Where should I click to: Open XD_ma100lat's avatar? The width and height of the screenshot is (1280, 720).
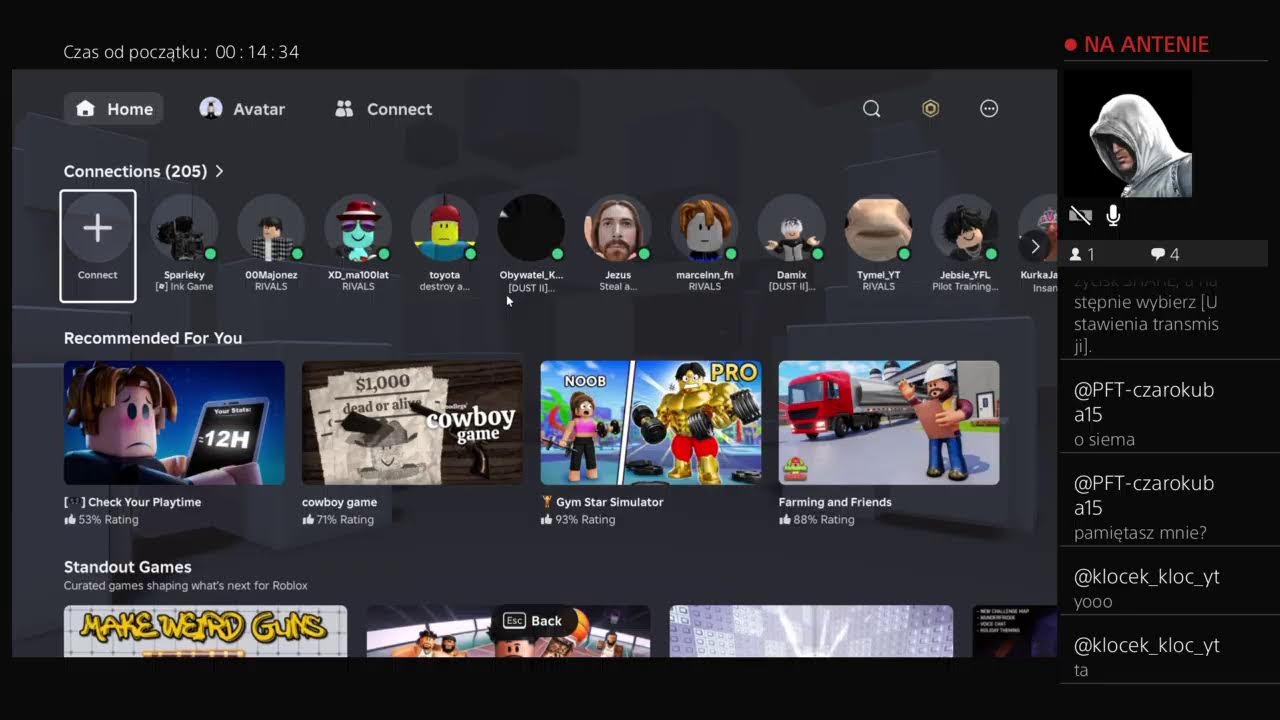(358, 228)
